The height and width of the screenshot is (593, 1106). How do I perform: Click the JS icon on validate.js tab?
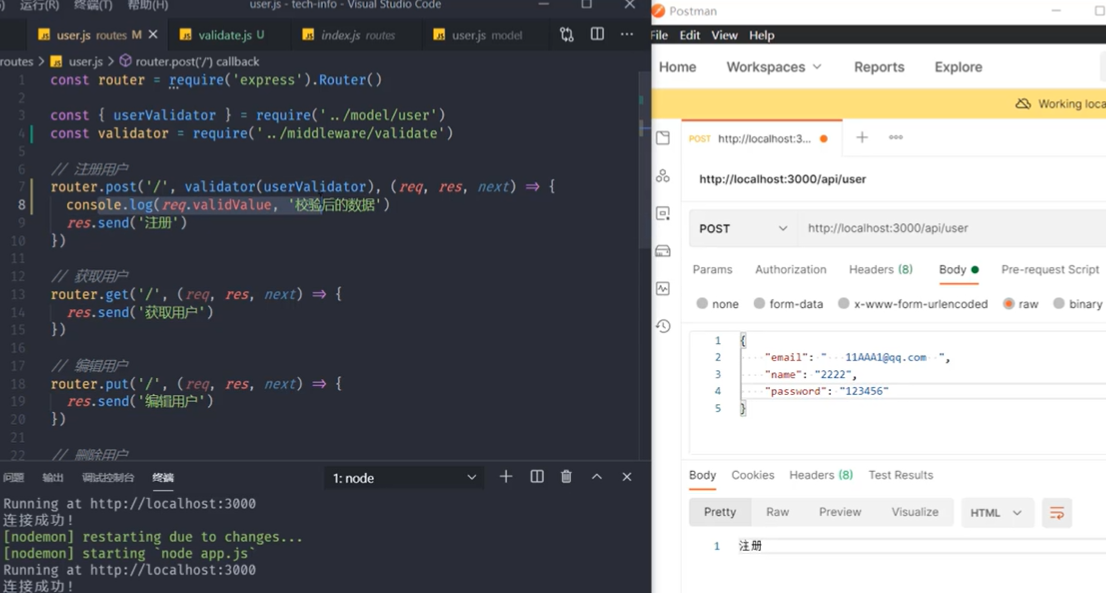pos(186,35)
